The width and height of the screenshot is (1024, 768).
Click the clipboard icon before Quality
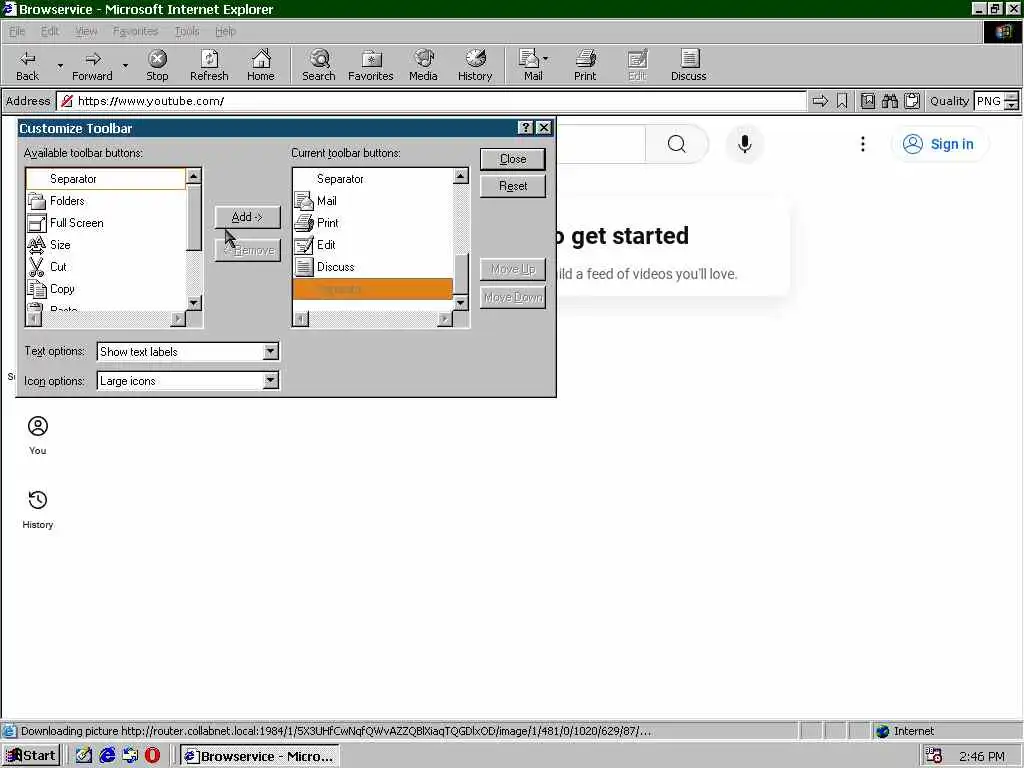click(x=912, y=101)
